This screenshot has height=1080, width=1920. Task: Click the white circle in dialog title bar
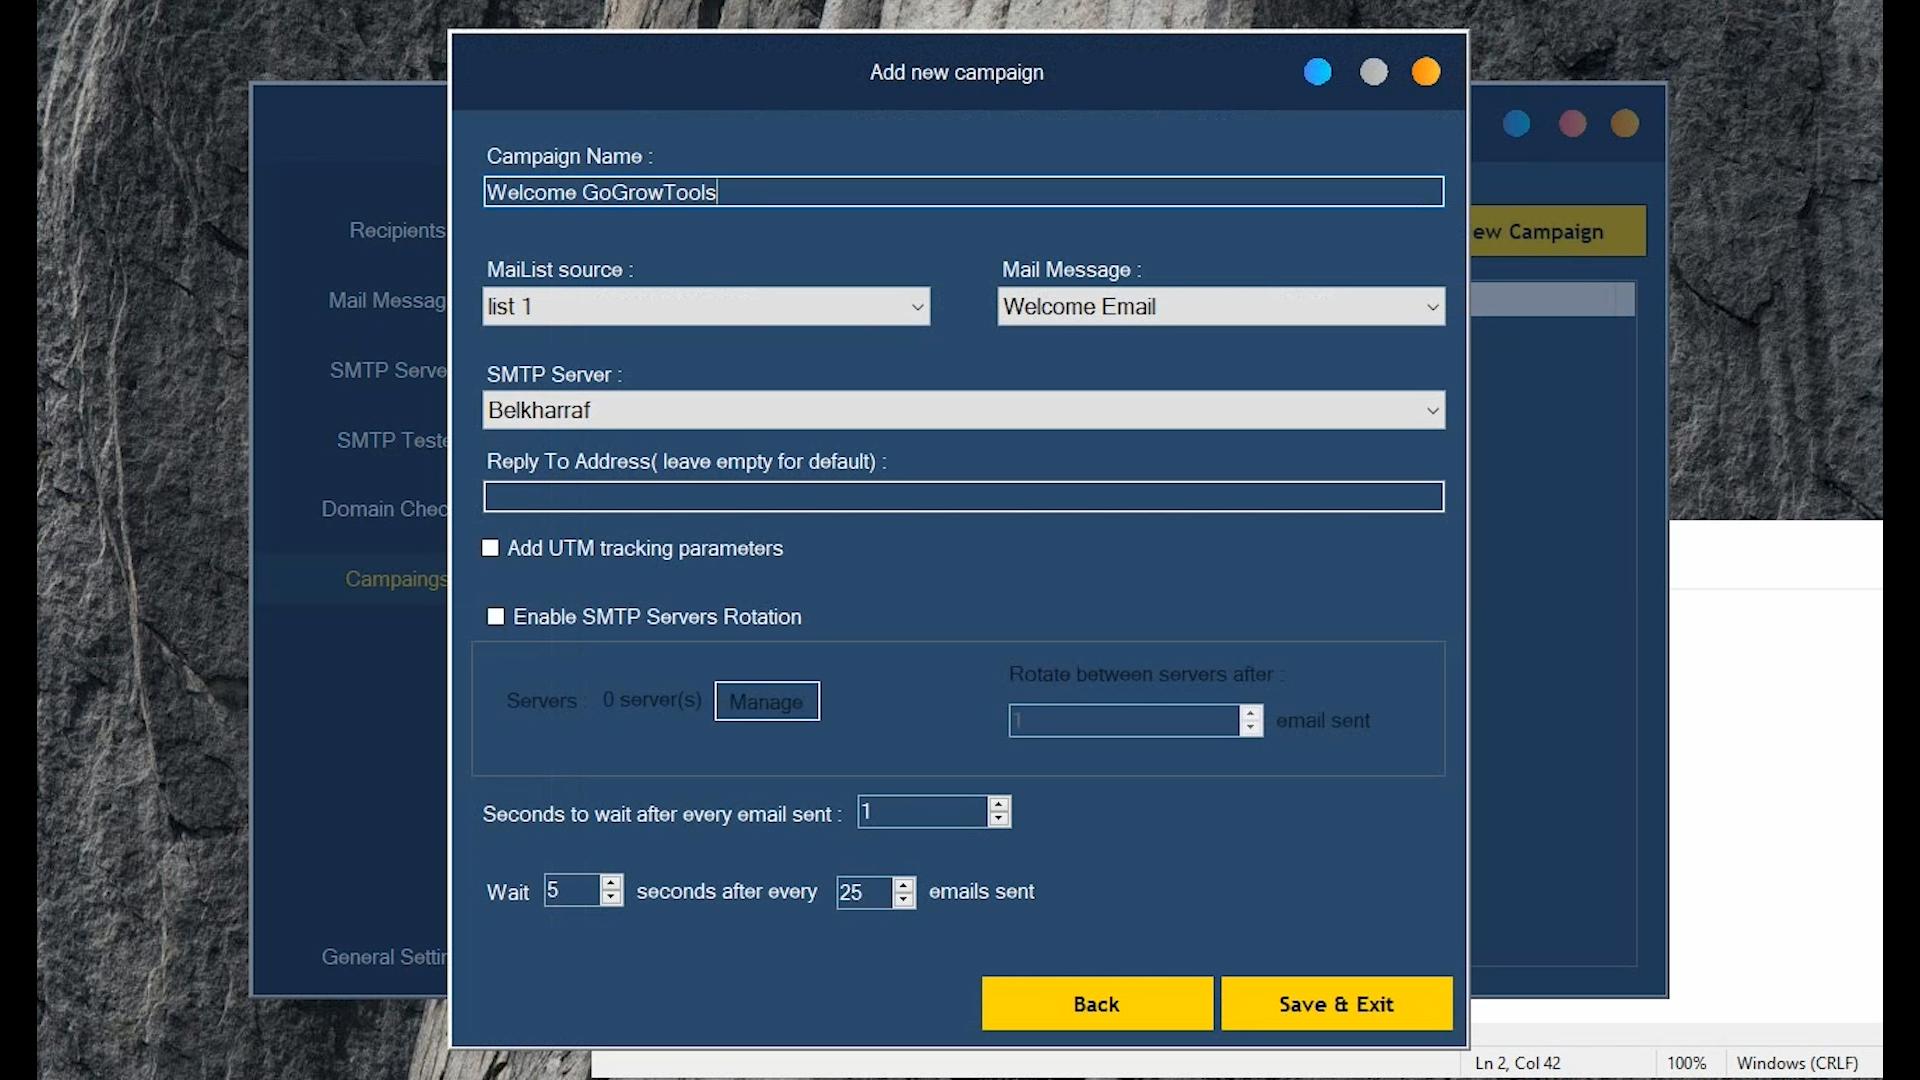tap(1374, 71)
